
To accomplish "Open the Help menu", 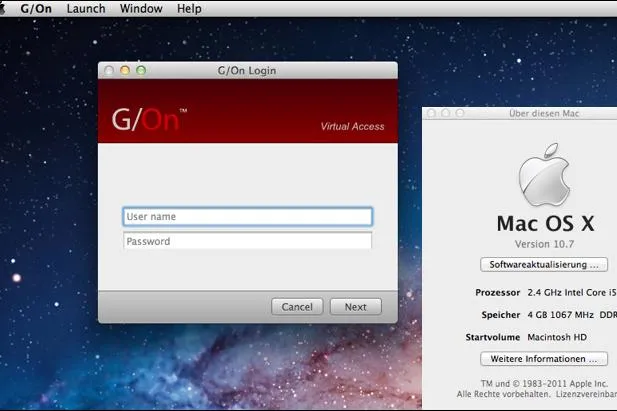I will [189, 9].
